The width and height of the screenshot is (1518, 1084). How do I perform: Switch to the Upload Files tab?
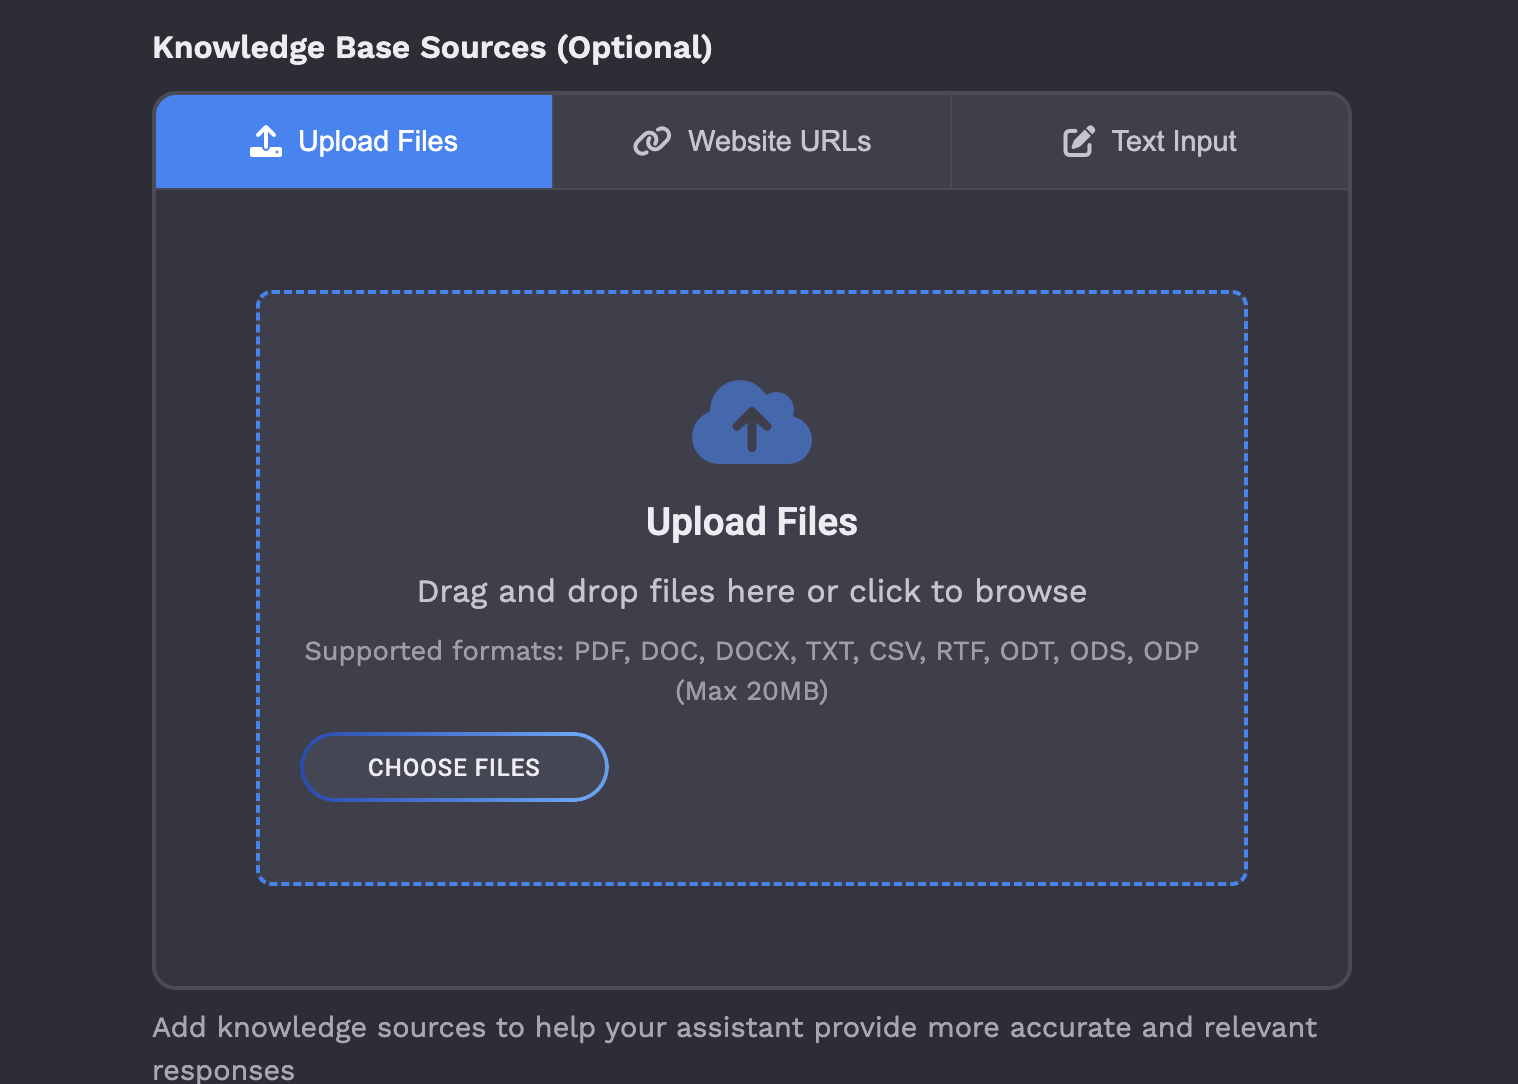click(354, 141)
